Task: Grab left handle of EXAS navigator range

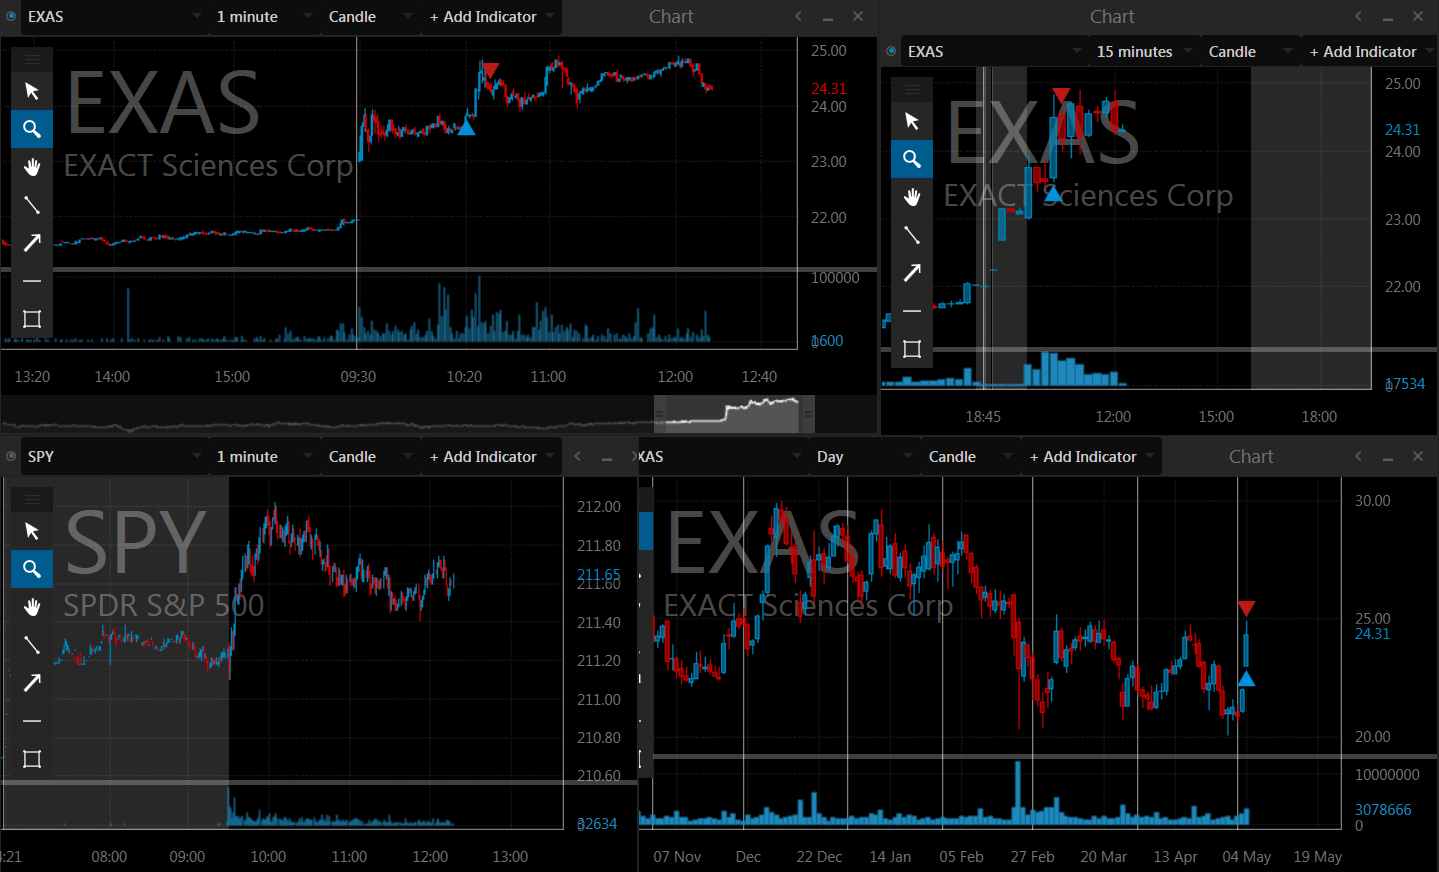Action: [x=660, y=413]
